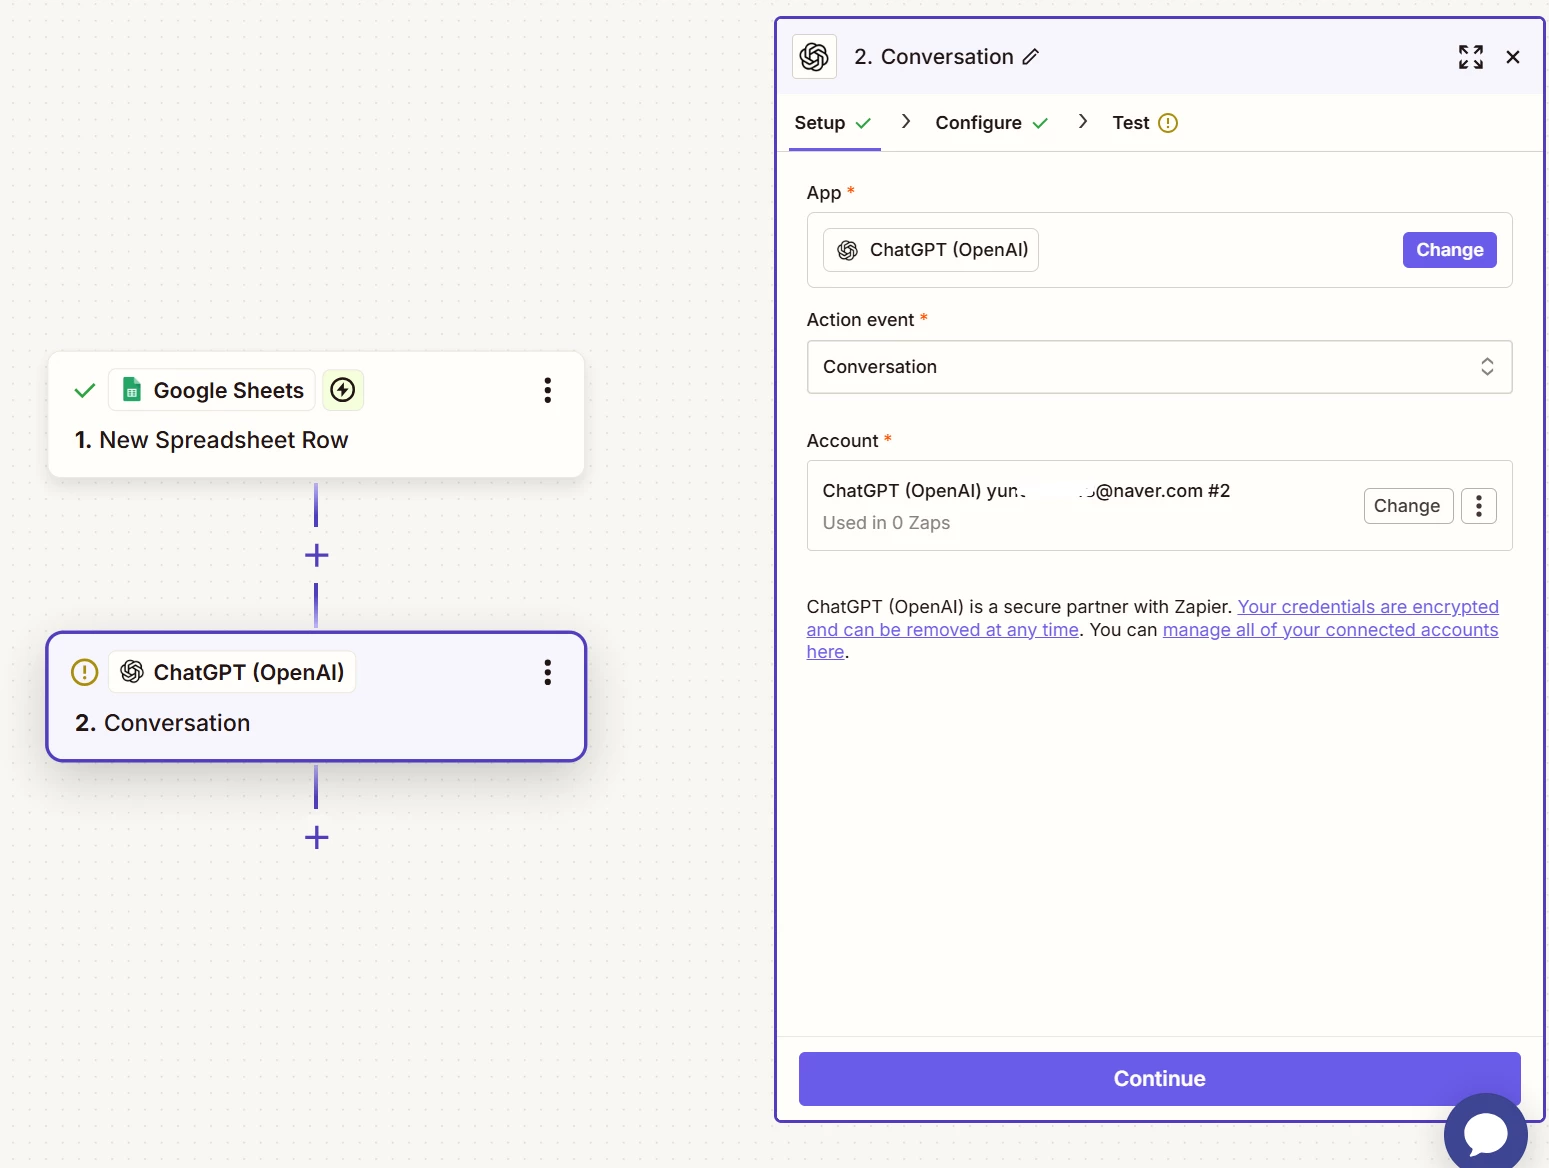The width and height of the screenshot is (1549, 1168).
Task: Open the ChatGPT step three-dot menu
Action: pos(547,672)
